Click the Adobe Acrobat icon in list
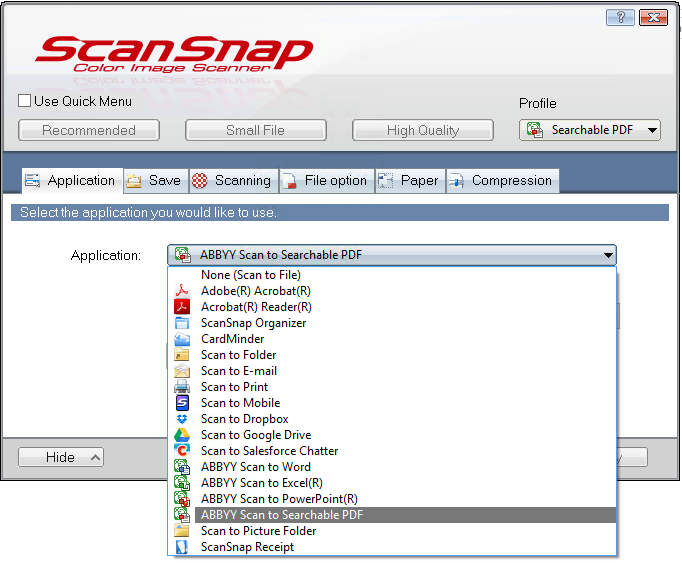The height and width of the screenshot is (563, 682). [182, 291]
